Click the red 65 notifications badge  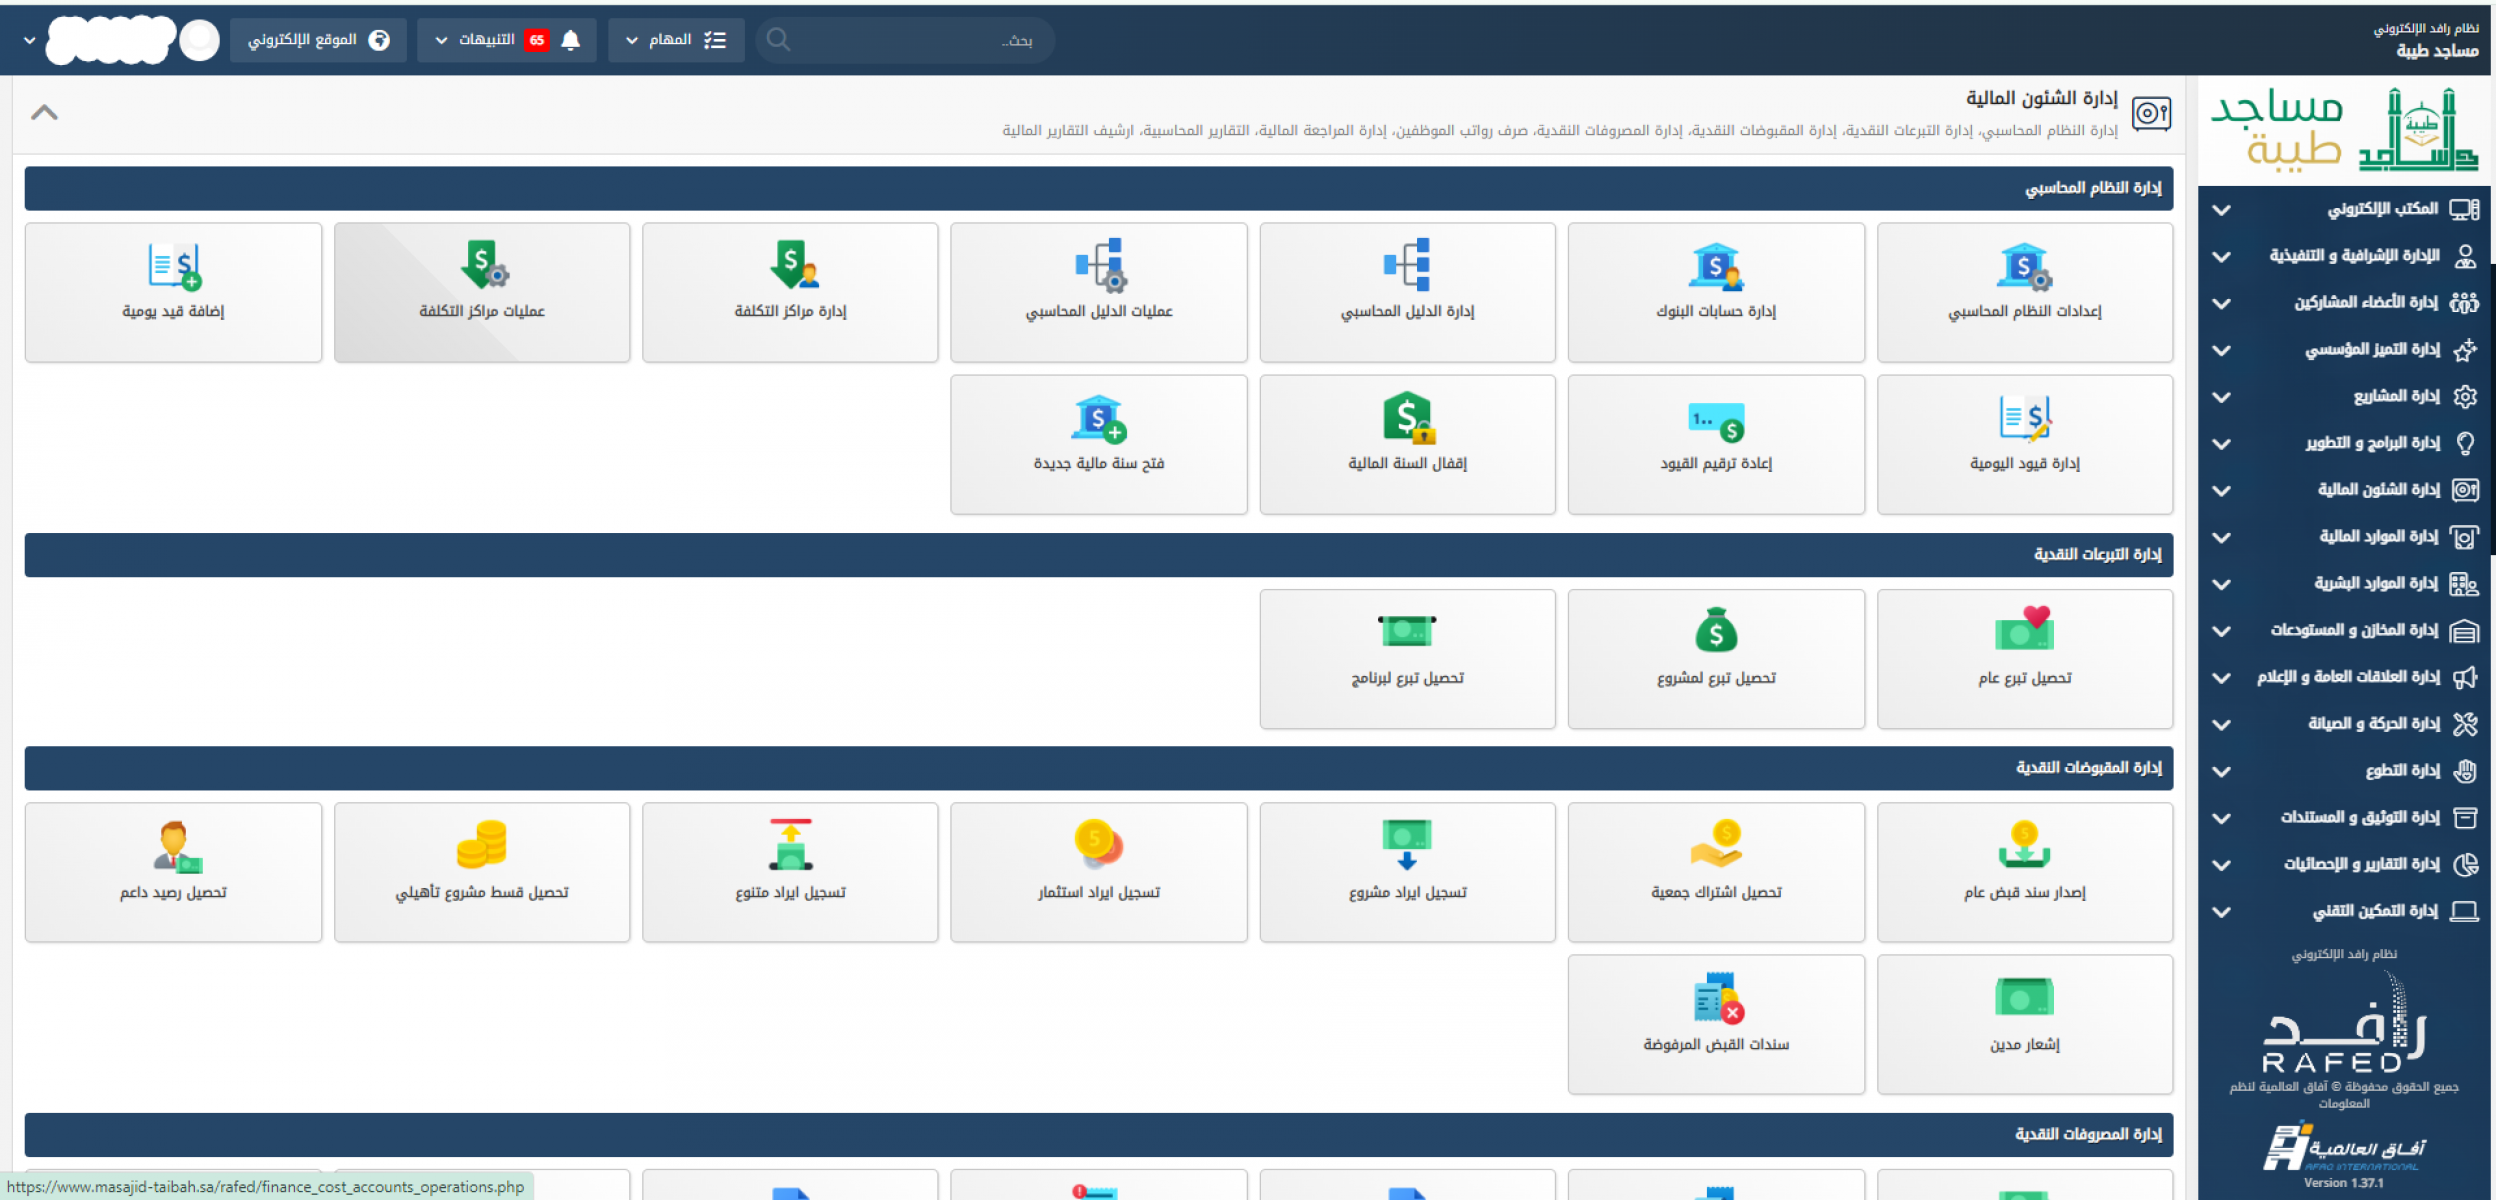click(x=537, y=40)
